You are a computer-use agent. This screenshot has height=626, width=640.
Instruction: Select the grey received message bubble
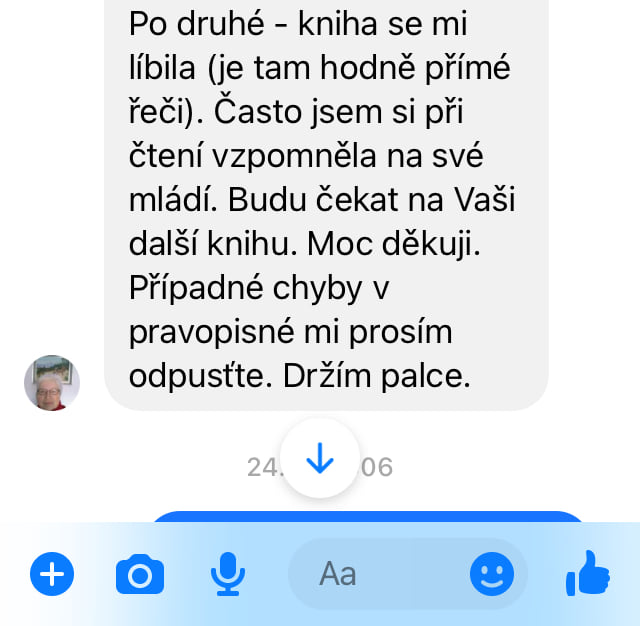(326, 204)
